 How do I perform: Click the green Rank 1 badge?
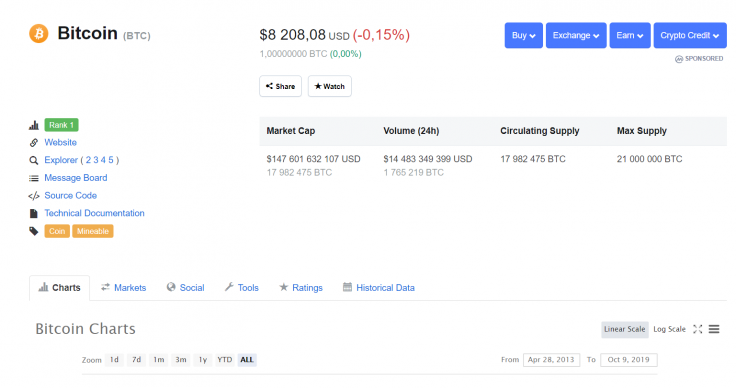point(61,125)
